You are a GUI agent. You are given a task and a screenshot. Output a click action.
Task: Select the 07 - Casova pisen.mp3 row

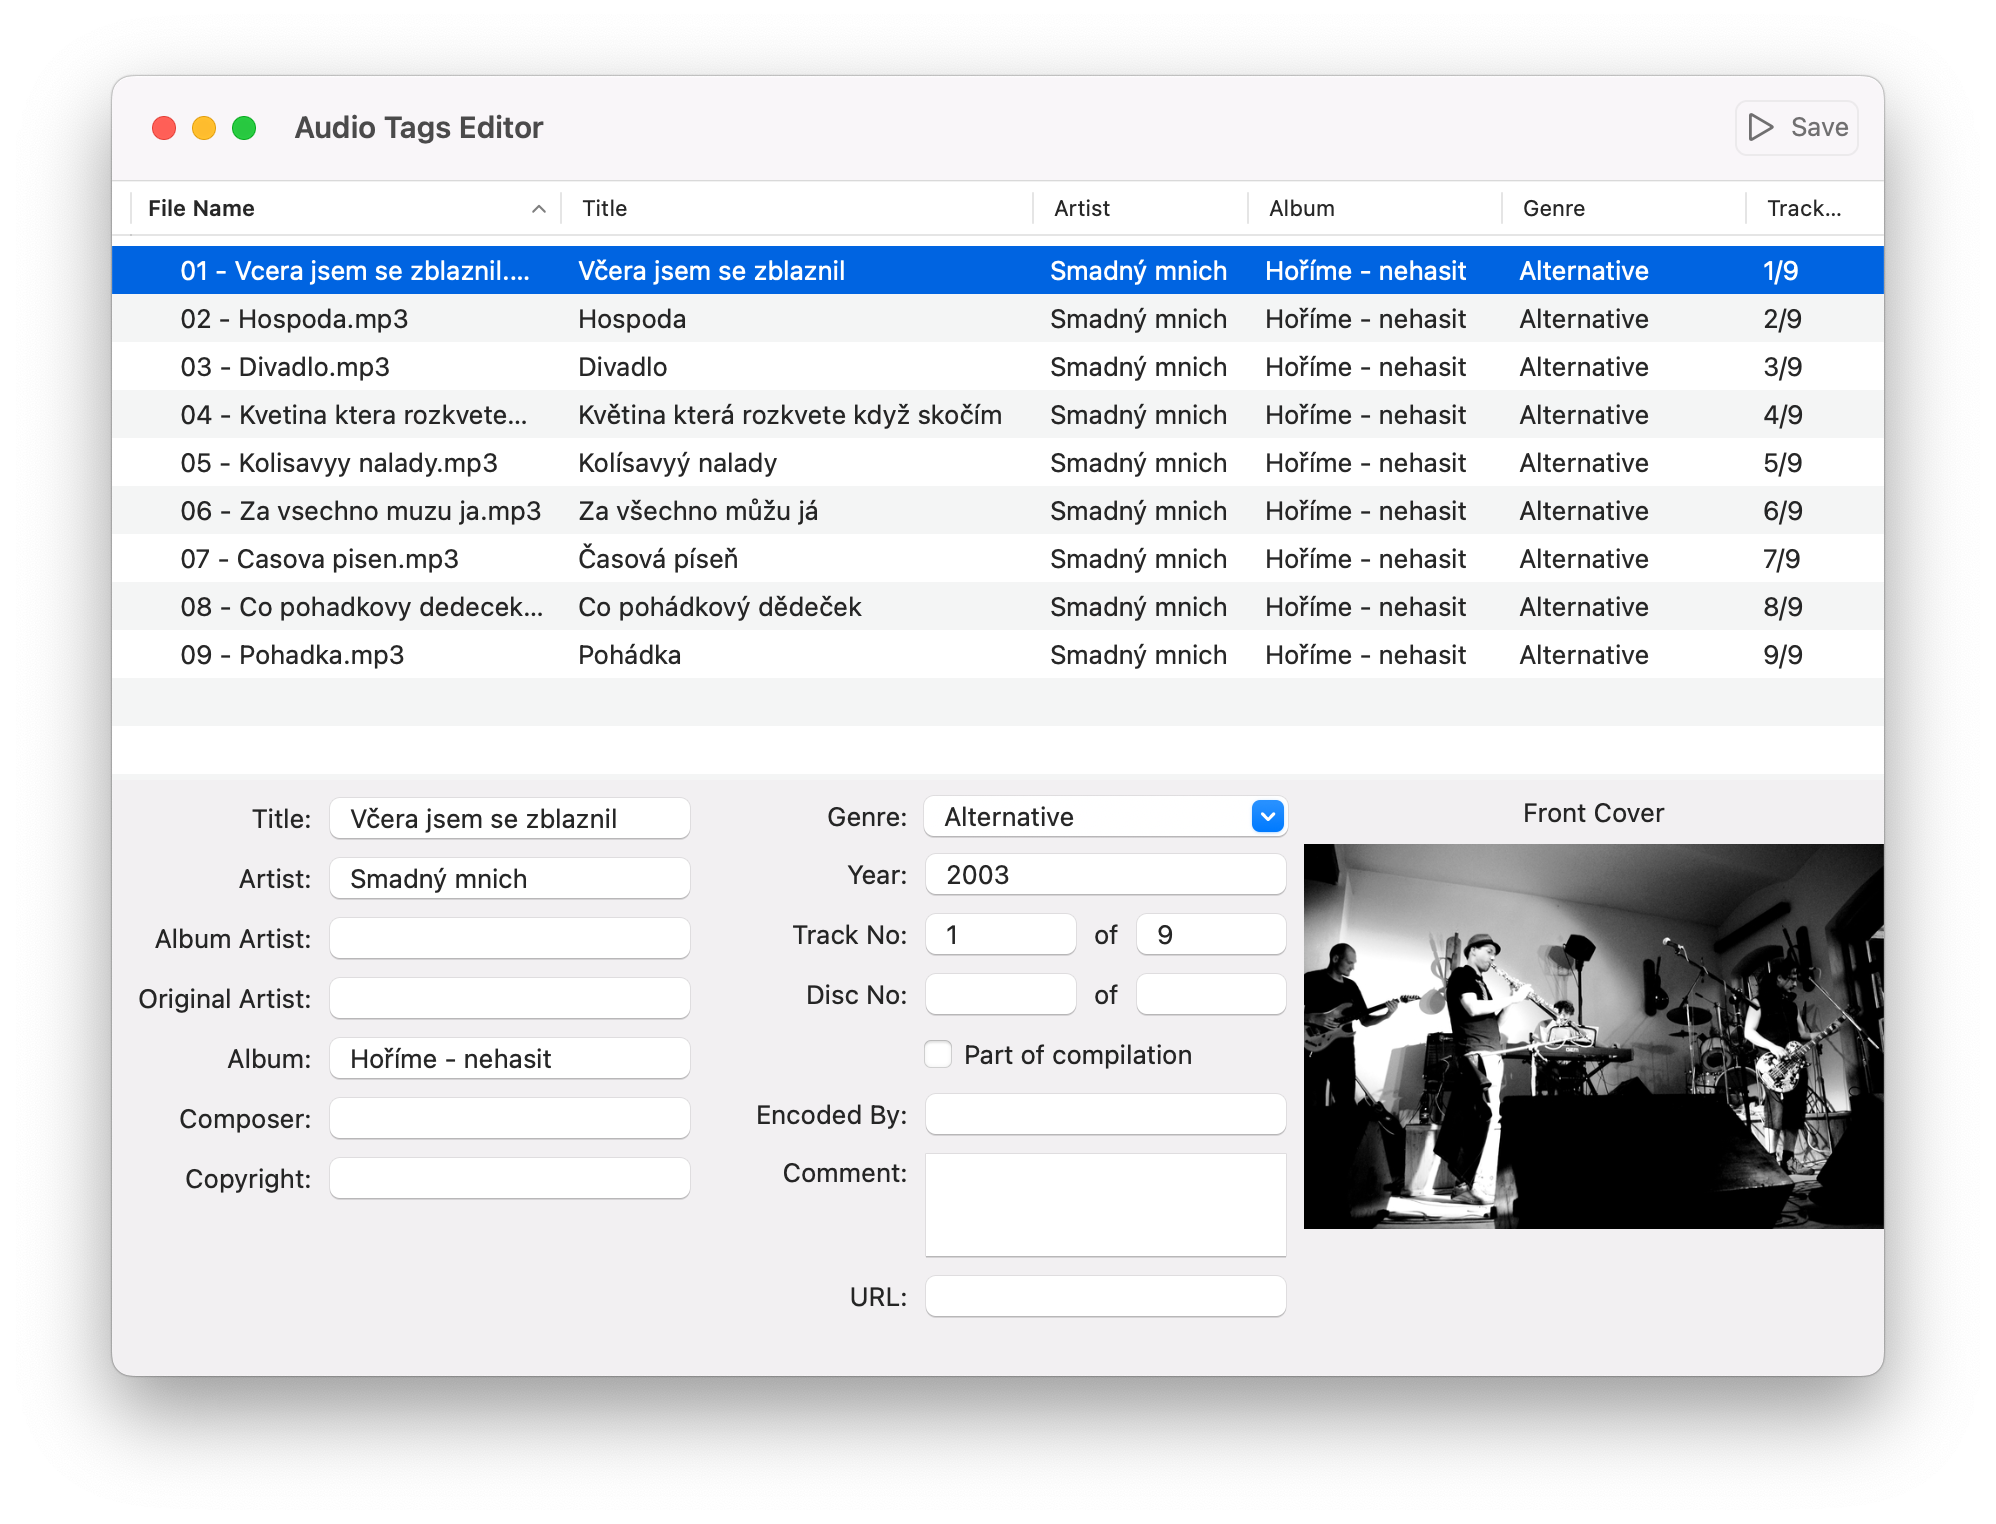[320, 559]
